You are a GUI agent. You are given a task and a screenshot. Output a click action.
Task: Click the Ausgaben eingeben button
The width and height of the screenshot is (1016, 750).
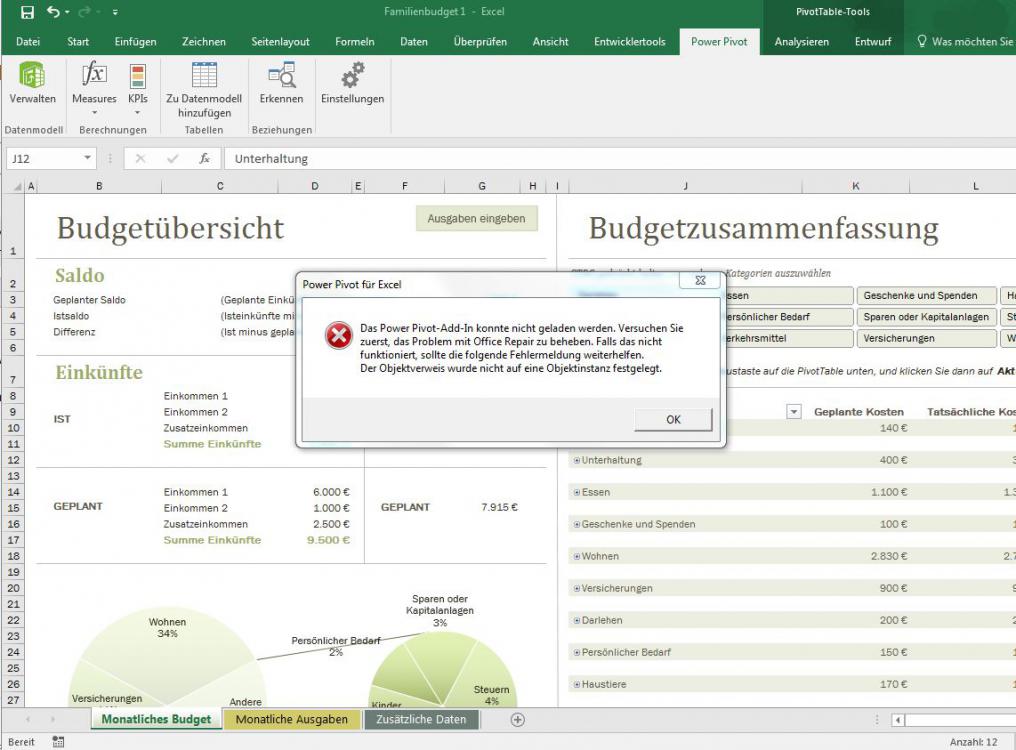click(x=476, y=219)
